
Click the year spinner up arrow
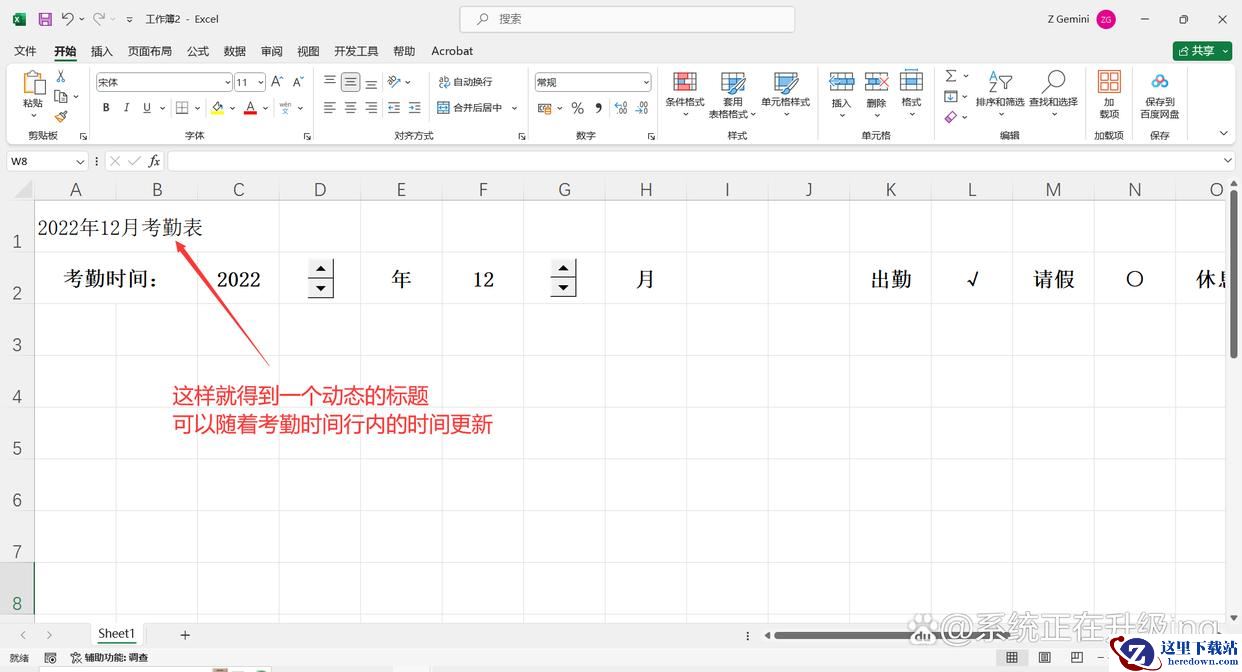click(320, 268)
